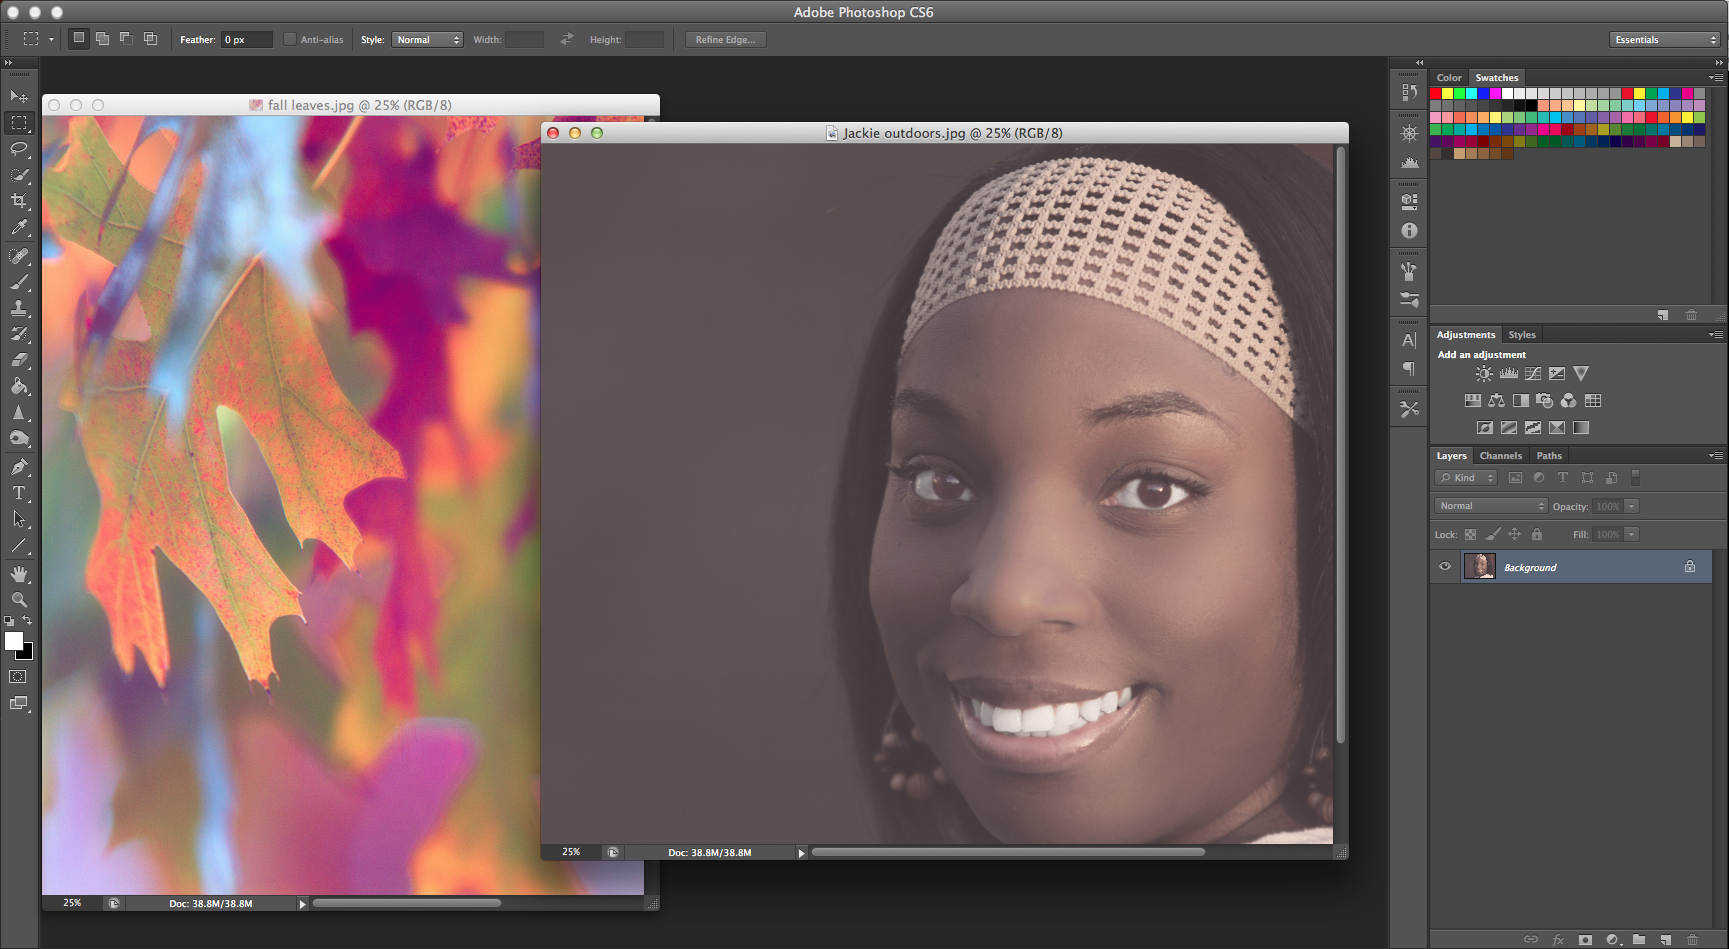The height and width of the screenshot is (949, 1729).
Task: Switch to the Paths tab
Action: coord(1549,456)
